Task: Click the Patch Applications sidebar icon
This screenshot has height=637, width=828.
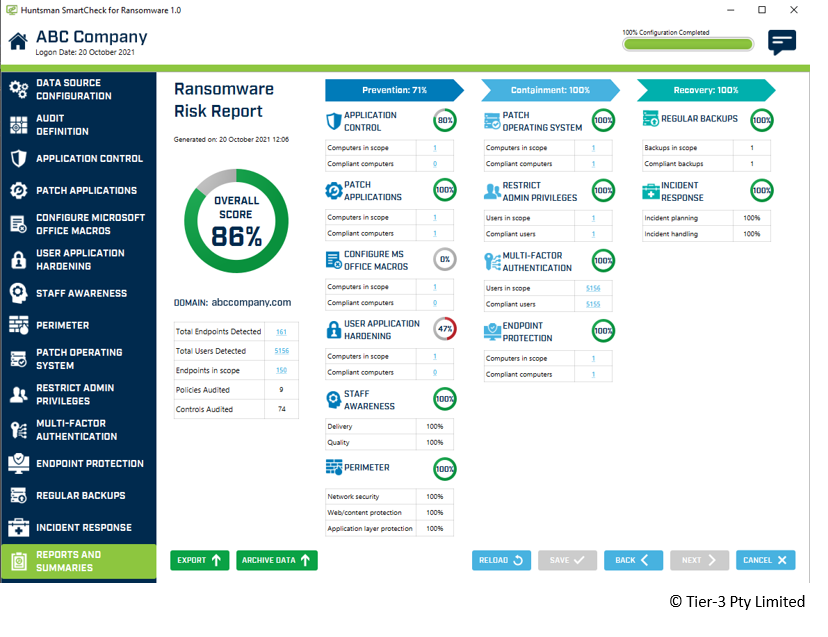Action: point(18,190)
